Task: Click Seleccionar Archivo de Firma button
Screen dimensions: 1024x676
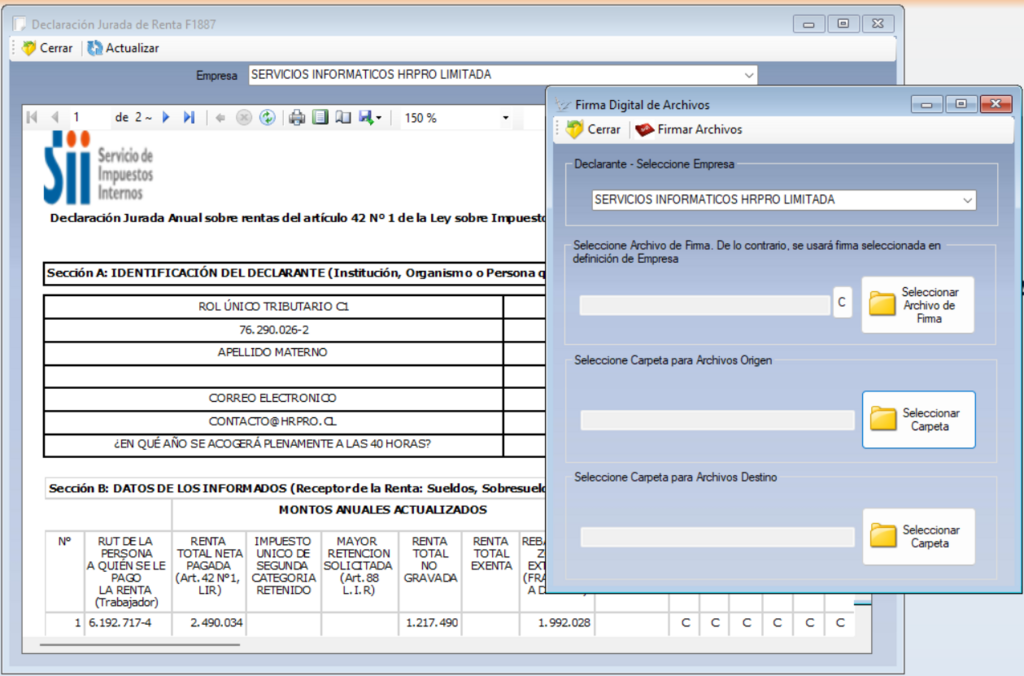Action: tap(918, 305)
